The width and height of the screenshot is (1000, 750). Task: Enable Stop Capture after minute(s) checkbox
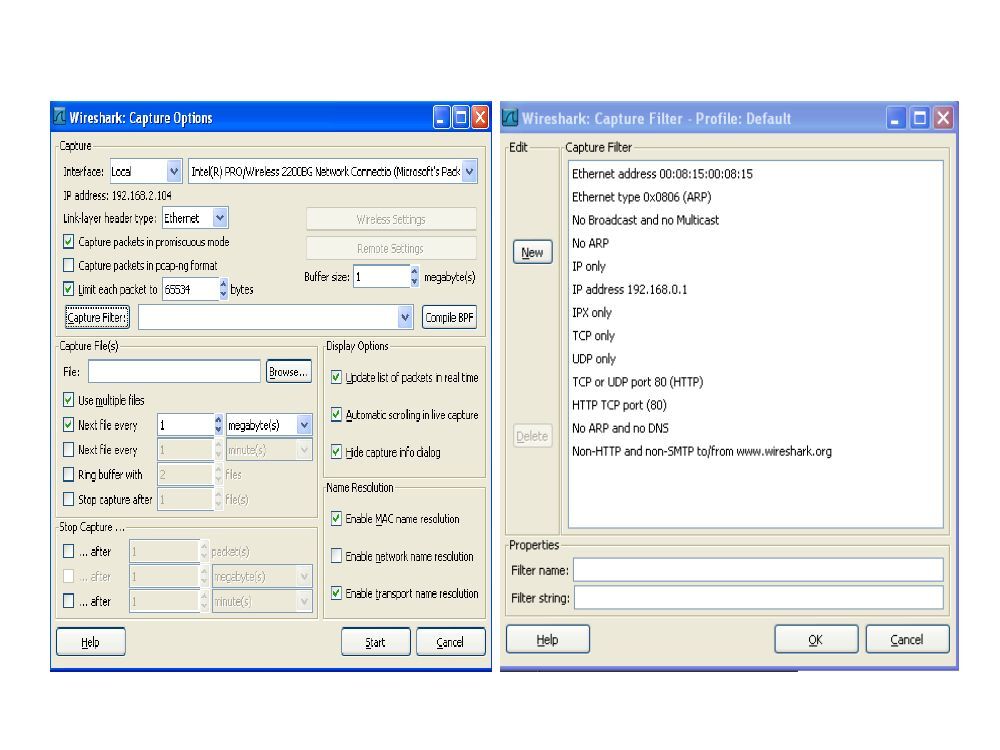coord(69,601)
